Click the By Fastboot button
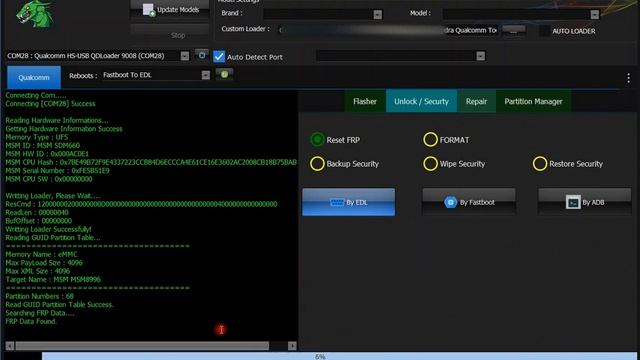This screenshot has width=640, height=360. click(x=469, y=202)
